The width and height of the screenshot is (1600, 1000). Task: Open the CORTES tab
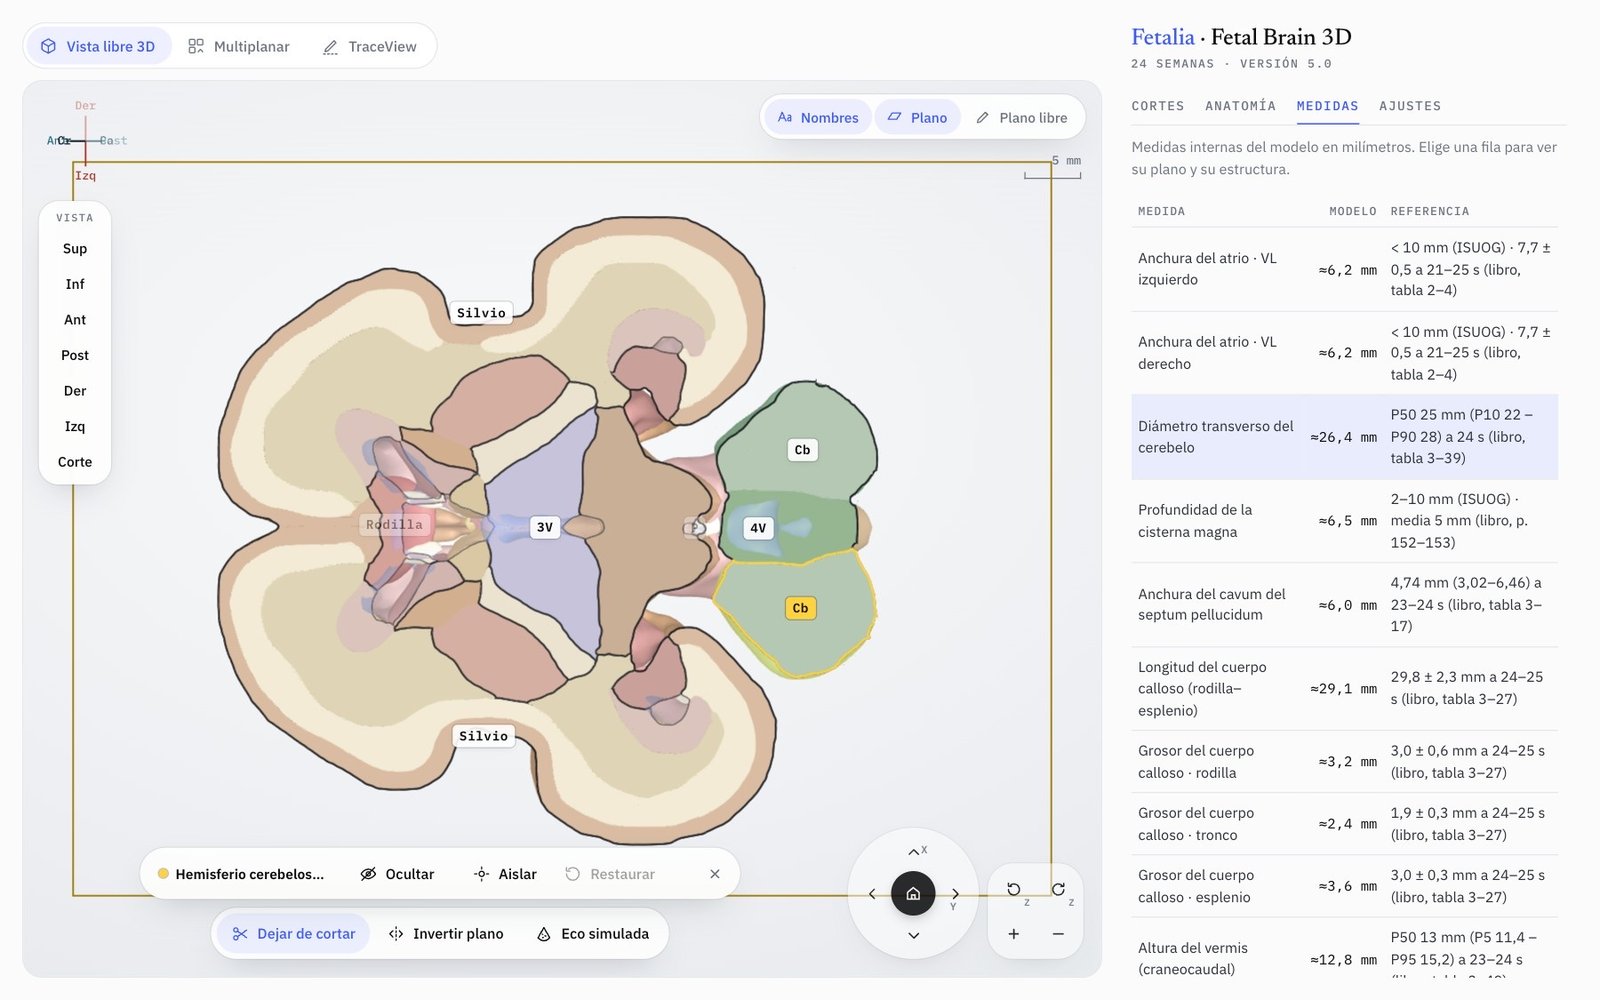click(1158, 106)
